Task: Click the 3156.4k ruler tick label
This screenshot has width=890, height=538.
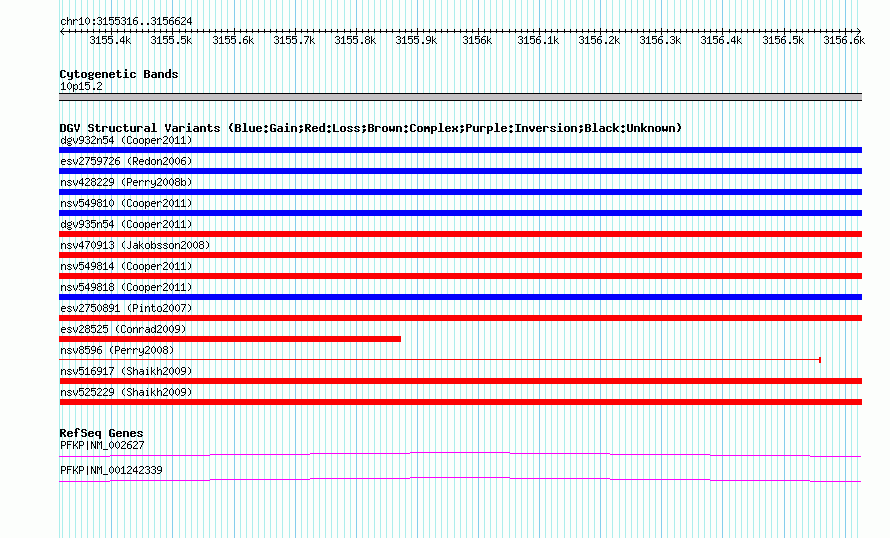Action: [721, 40]
